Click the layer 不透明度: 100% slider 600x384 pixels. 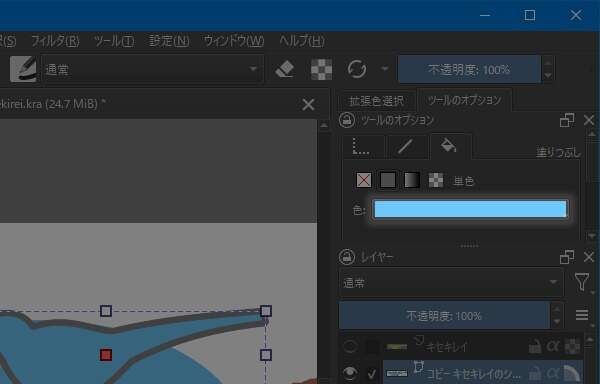444,316
